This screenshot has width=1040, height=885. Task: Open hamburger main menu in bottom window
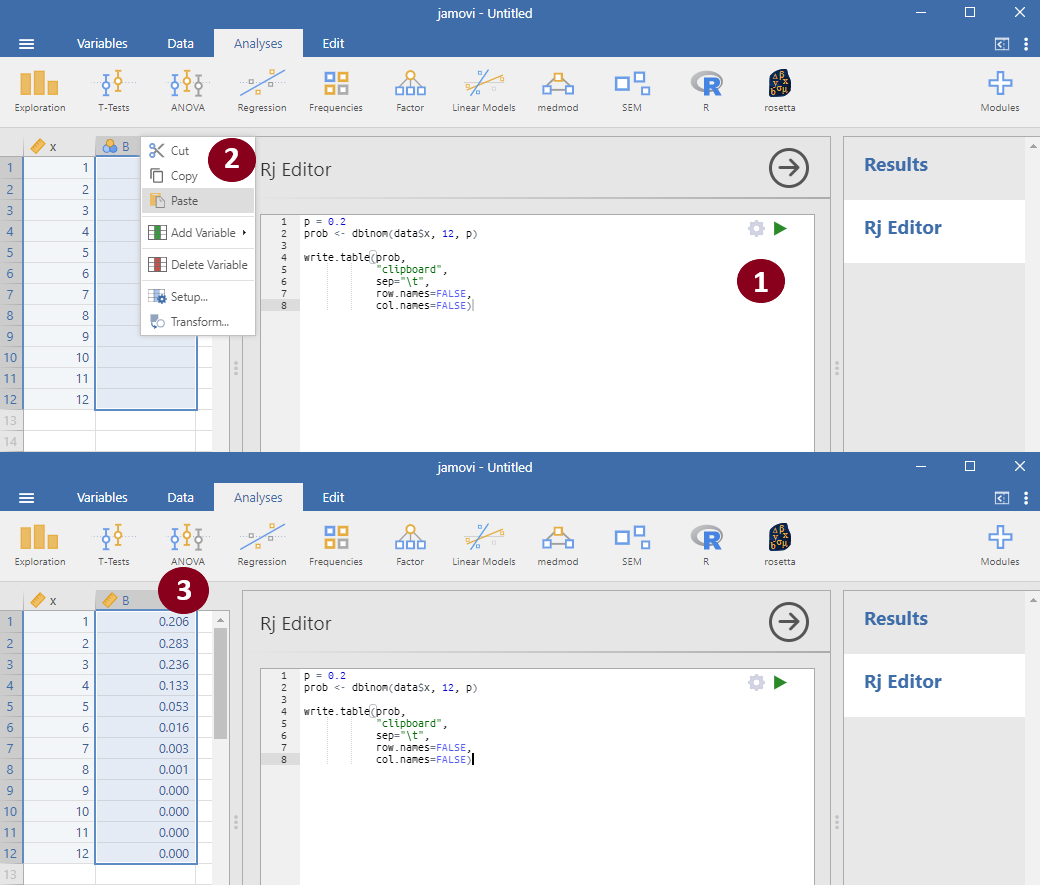coord(27,498)
